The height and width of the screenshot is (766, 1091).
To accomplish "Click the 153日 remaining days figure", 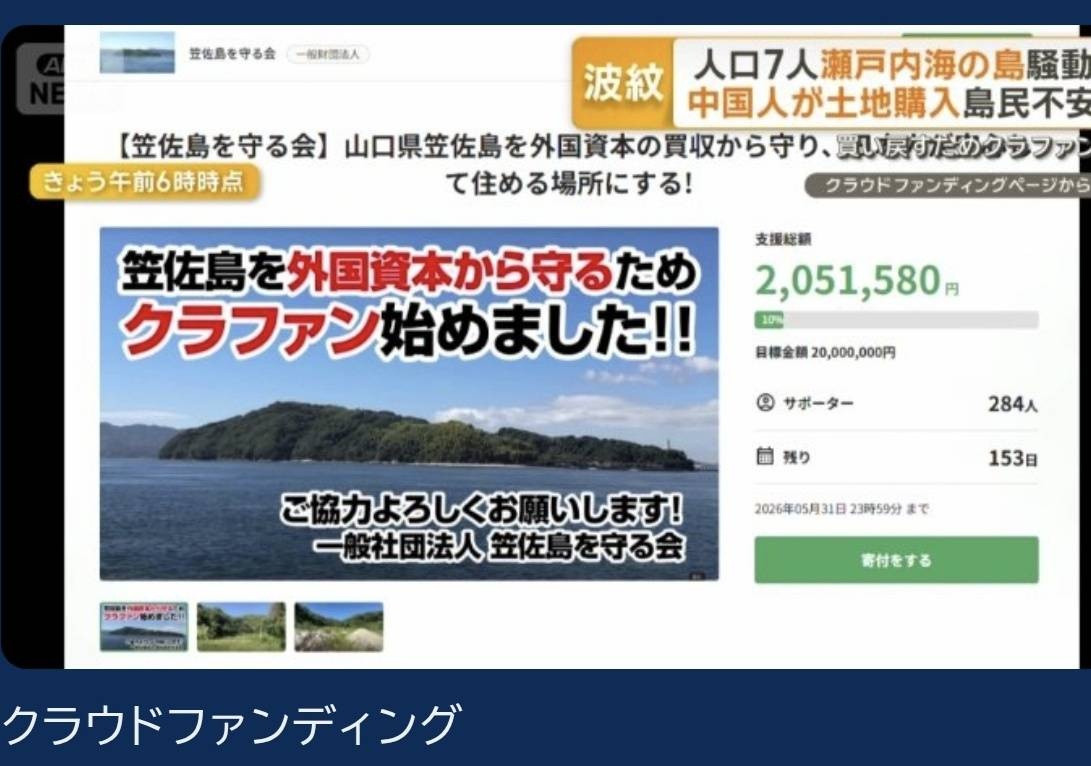I will pyautogui.click(x=1012, y=458).
